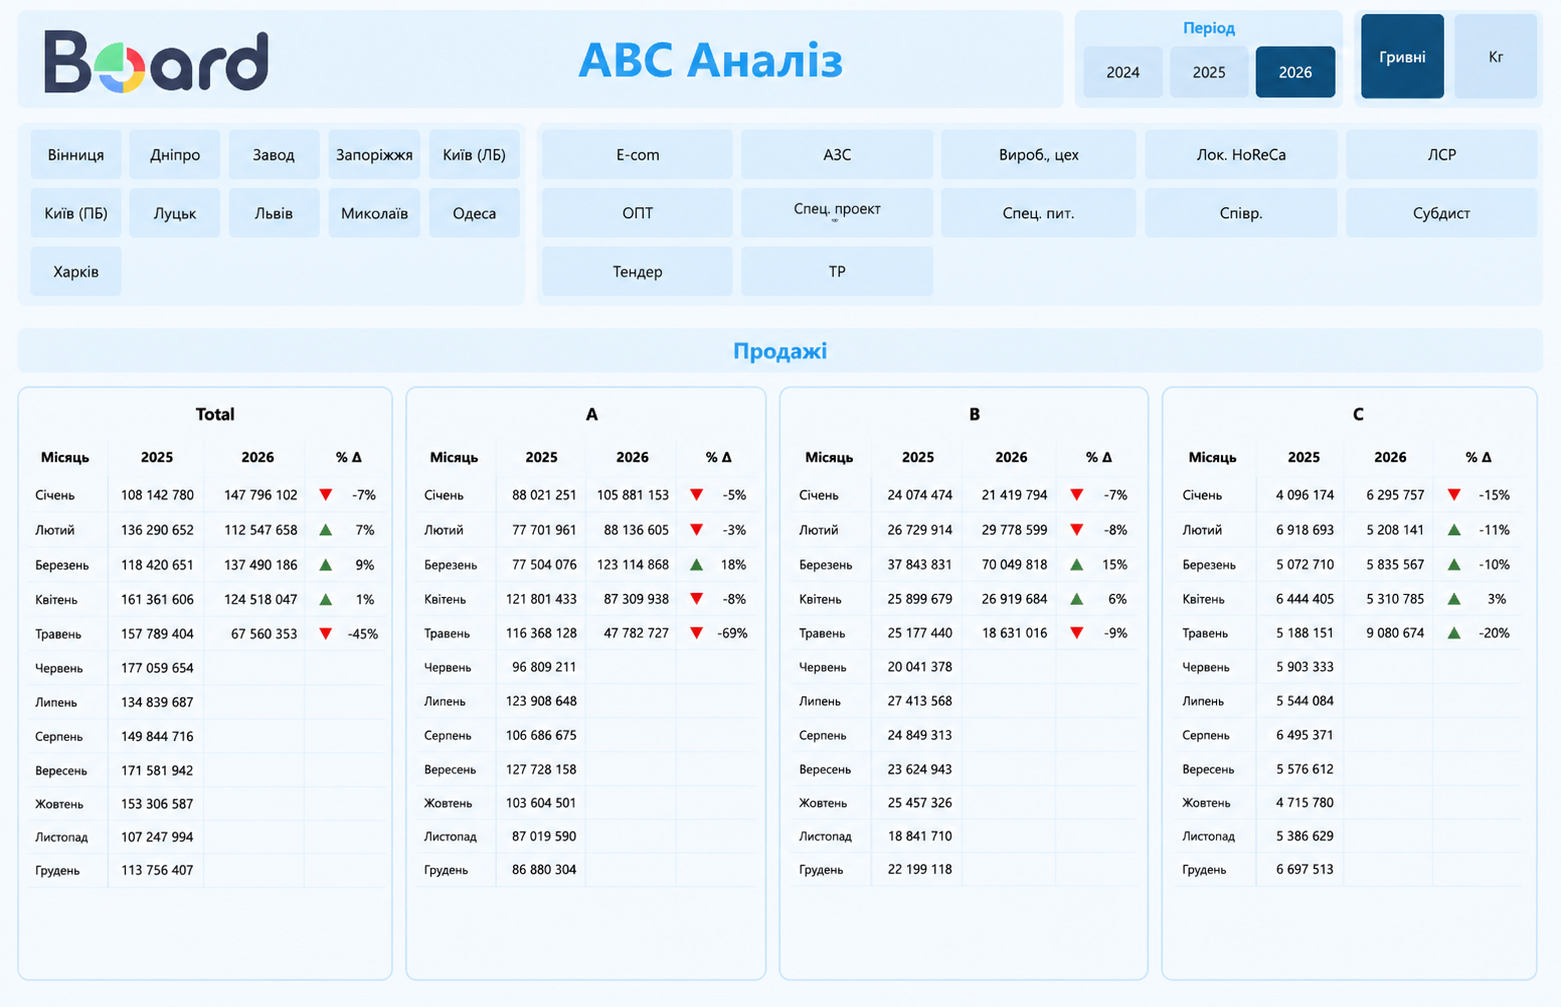Select the Співр. channel

1241,213
